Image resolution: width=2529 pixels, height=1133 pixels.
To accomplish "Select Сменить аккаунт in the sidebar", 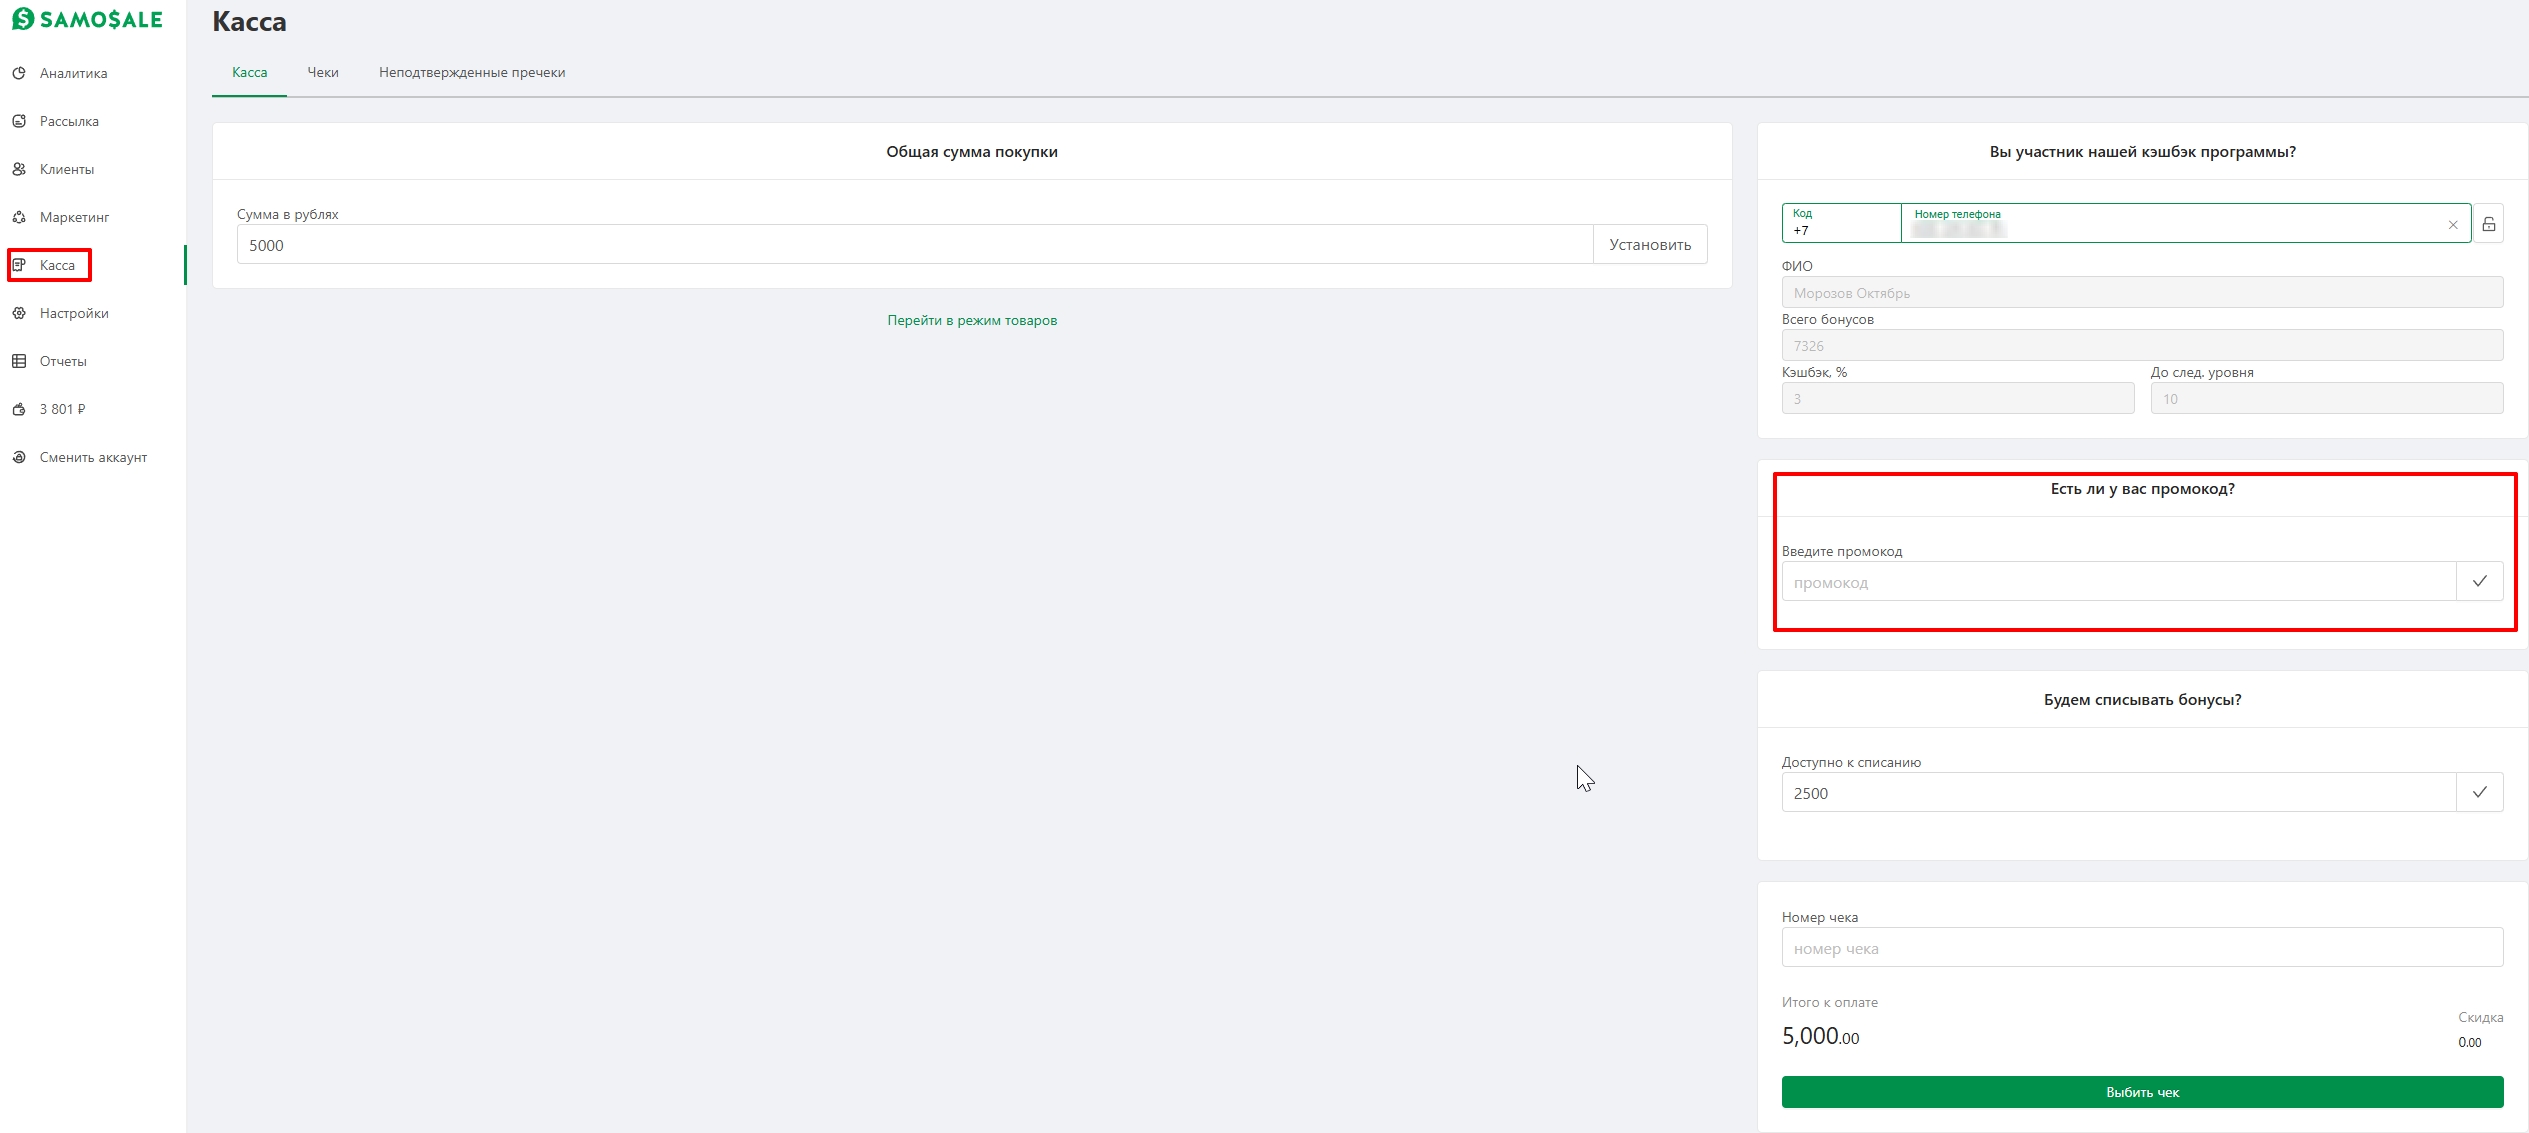I will tap(93, 457).
